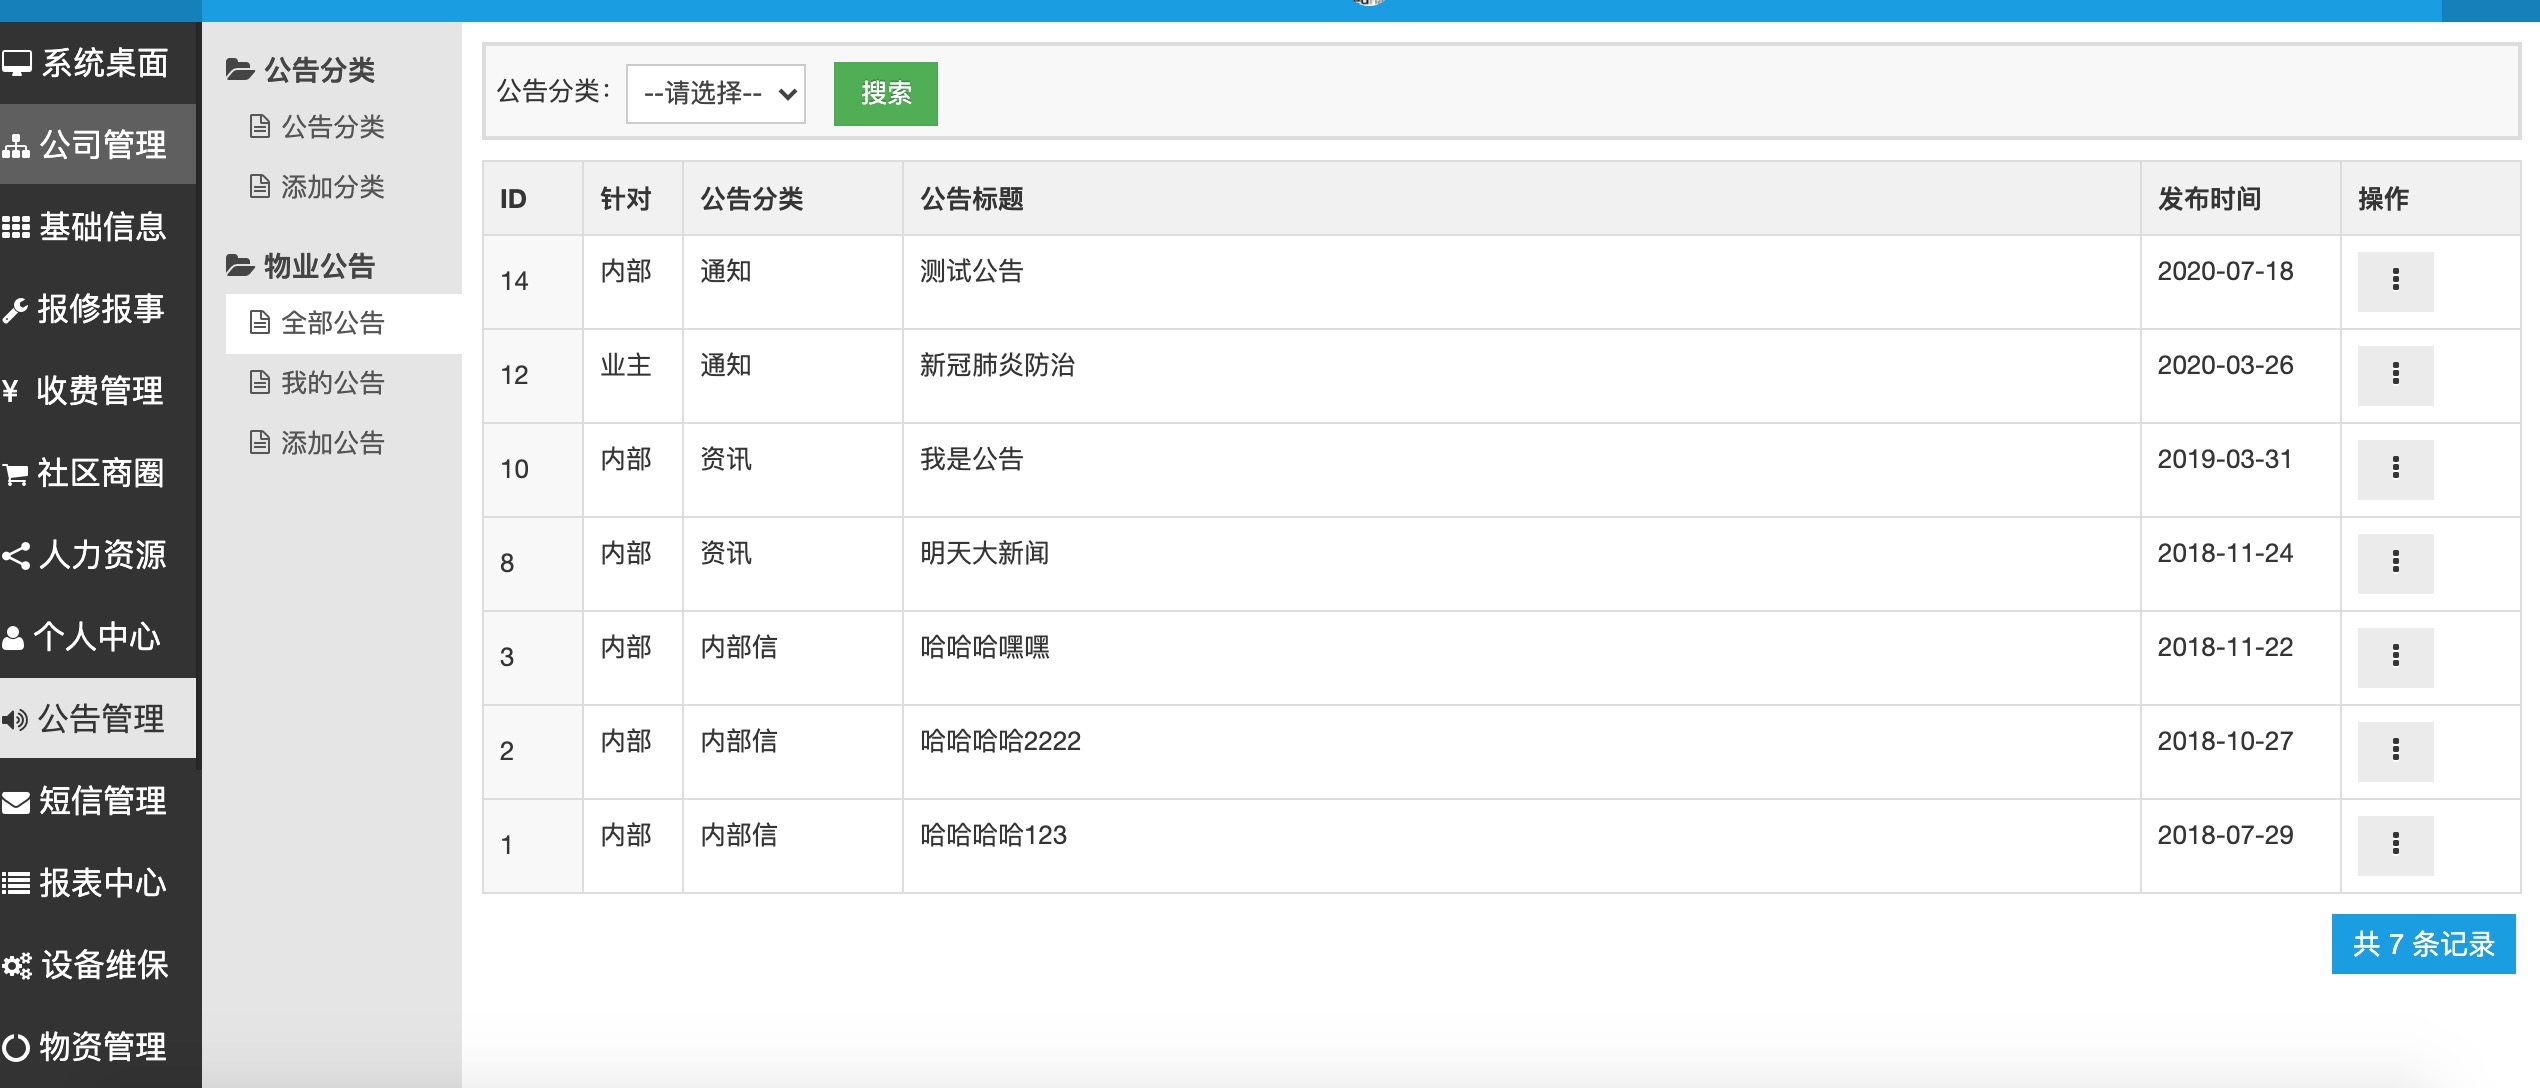
Task: Open actions menu for 哈哈哈哈2222 row
Action: click(x=2395, y=750)
